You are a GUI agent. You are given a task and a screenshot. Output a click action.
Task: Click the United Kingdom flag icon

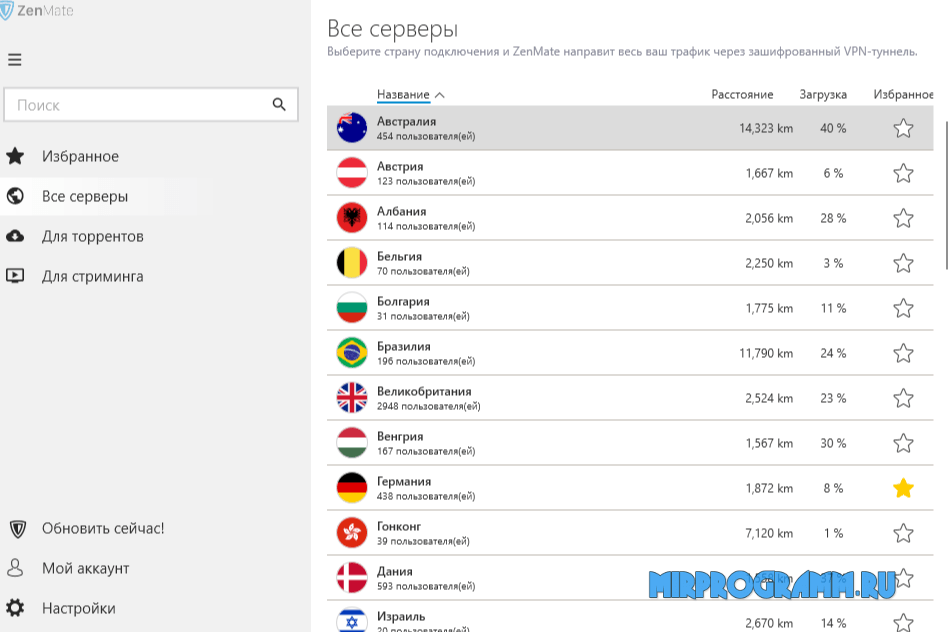(x=352, y=398)
